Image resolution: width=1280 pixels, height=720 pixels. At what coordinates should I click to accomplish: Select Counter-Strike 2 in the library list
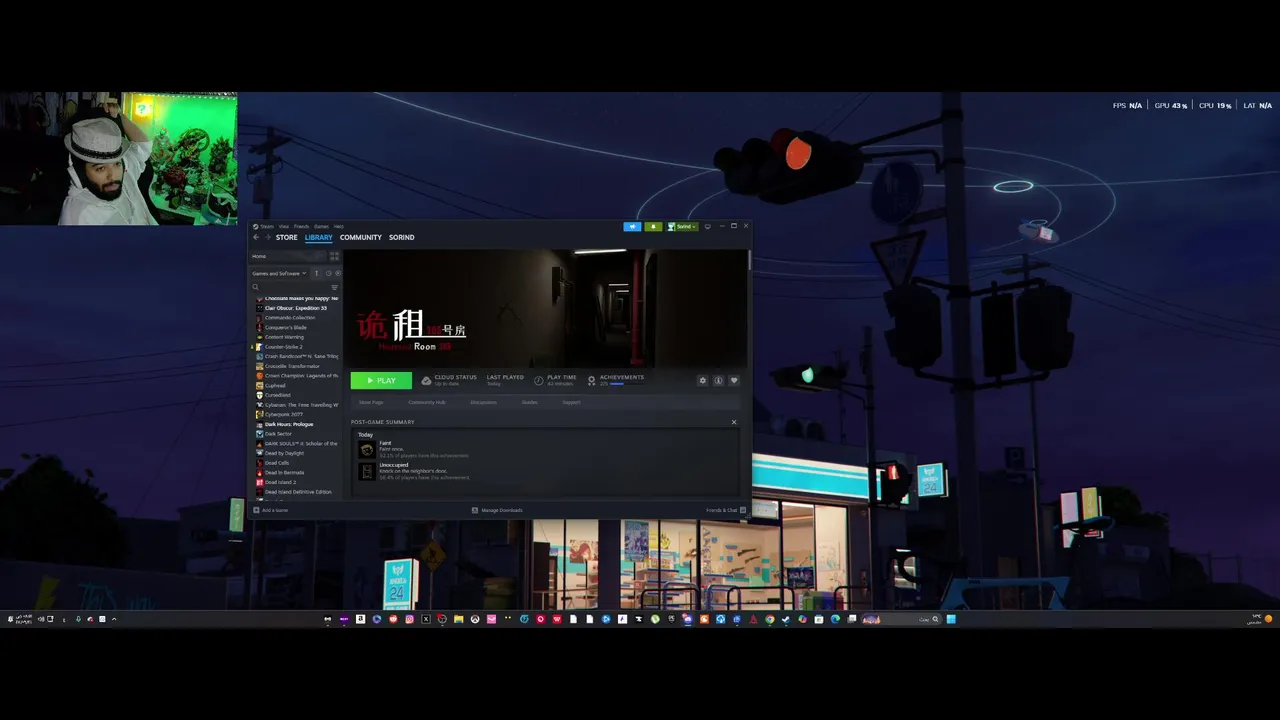pyautogui.click(x=284, y=347)
